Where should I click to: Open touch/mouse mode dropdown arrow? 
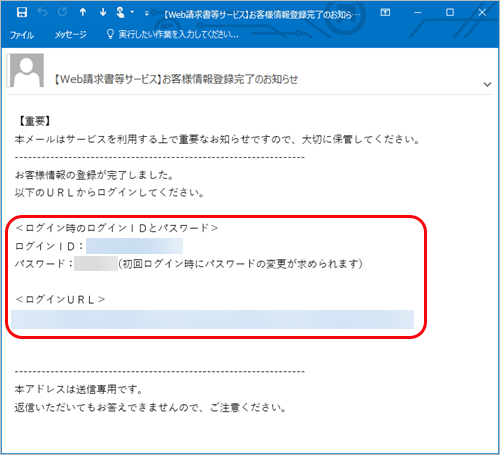click(x=132, y=12)
